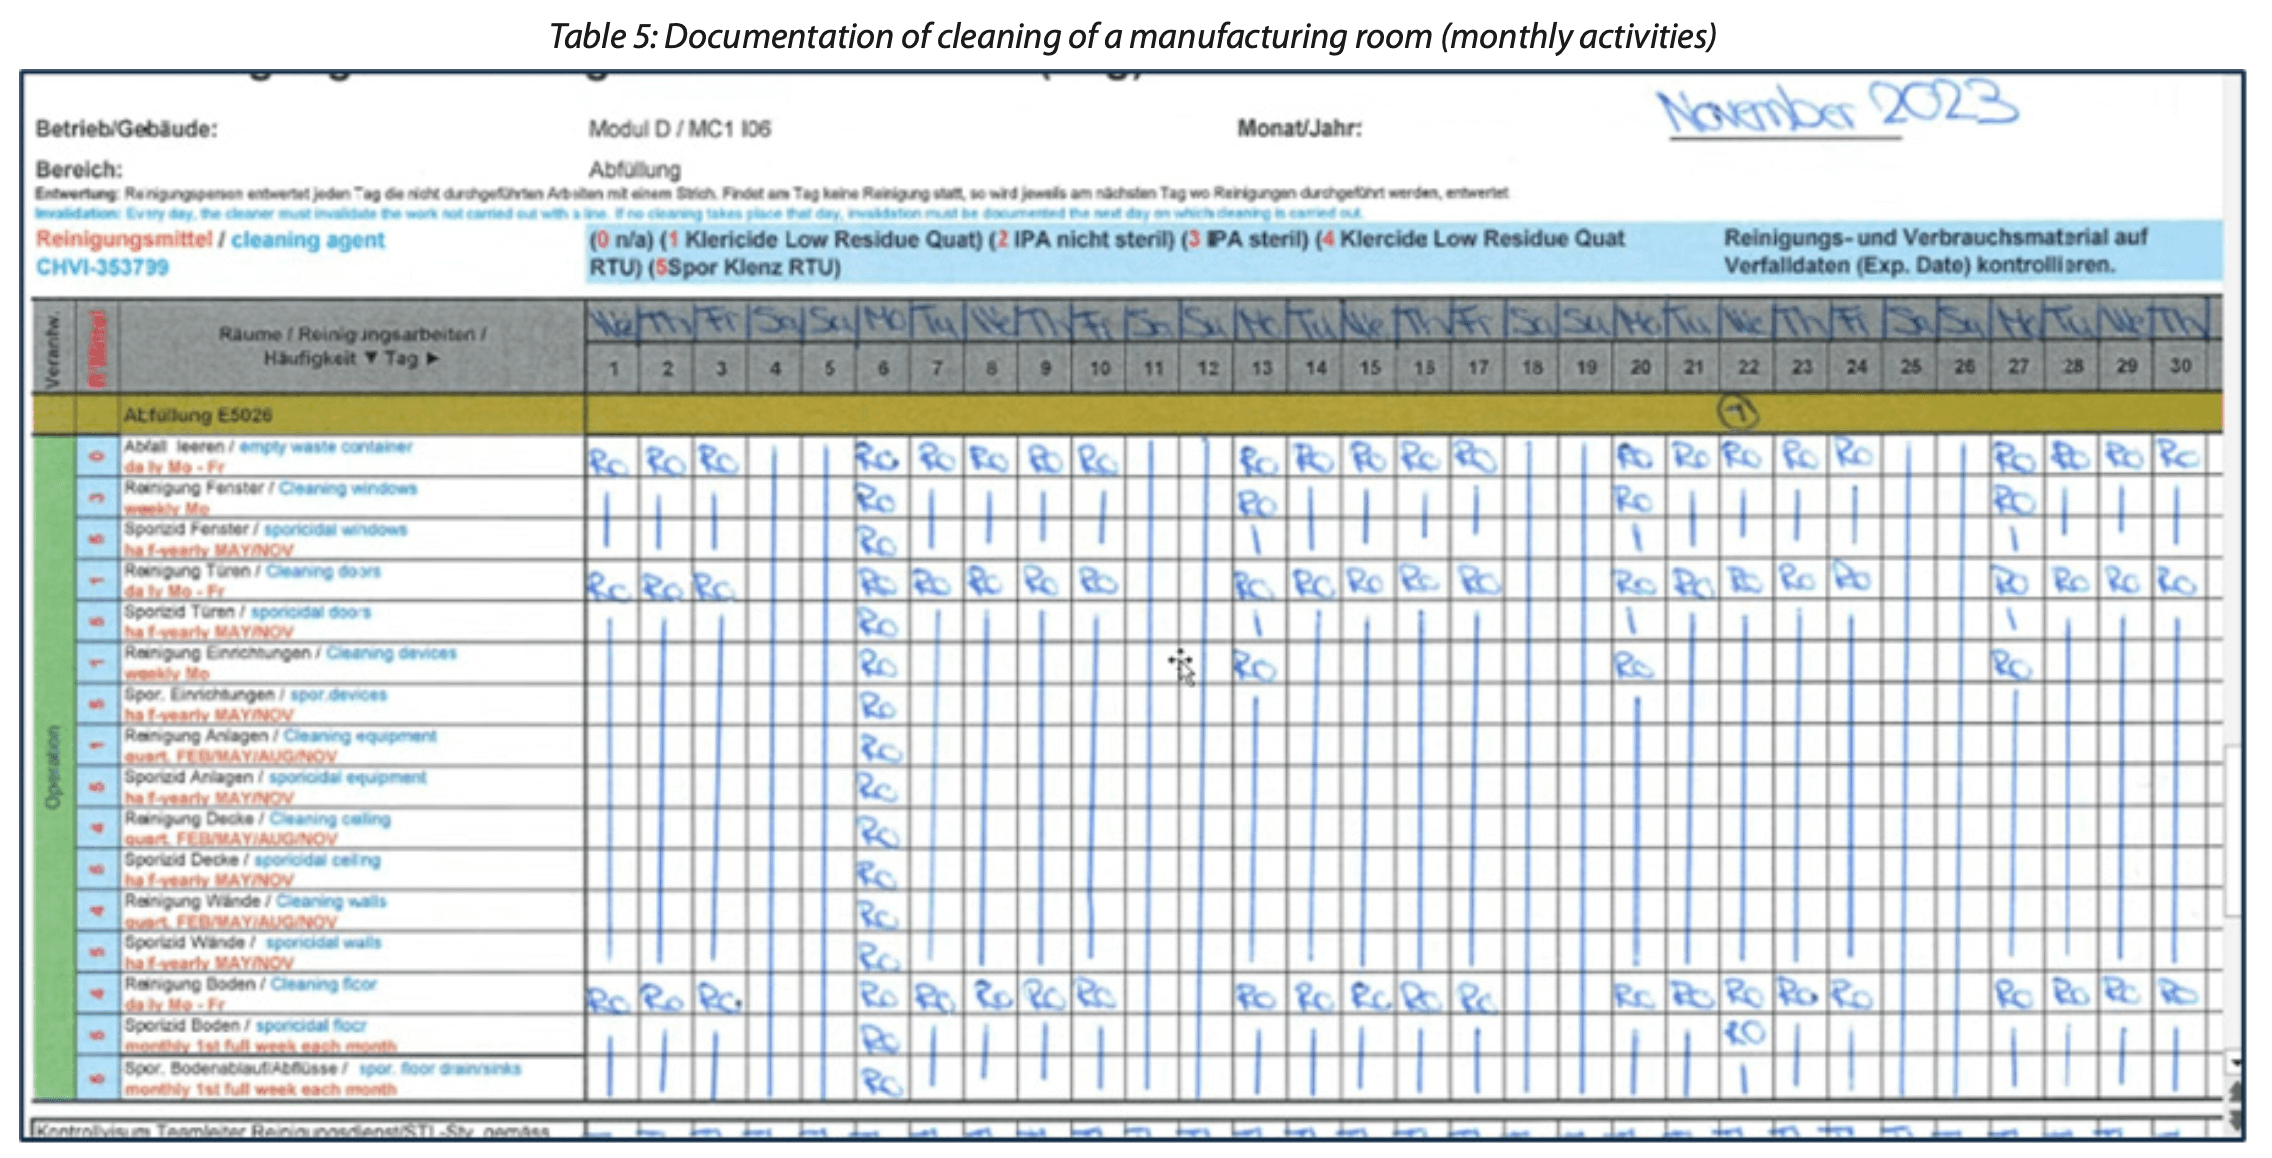Click the 'Kontrollvisum Teamleiter Reinigungsdienst' bottom row
This screenshot has height=1158, width=2272.
click(1127, 1130)
